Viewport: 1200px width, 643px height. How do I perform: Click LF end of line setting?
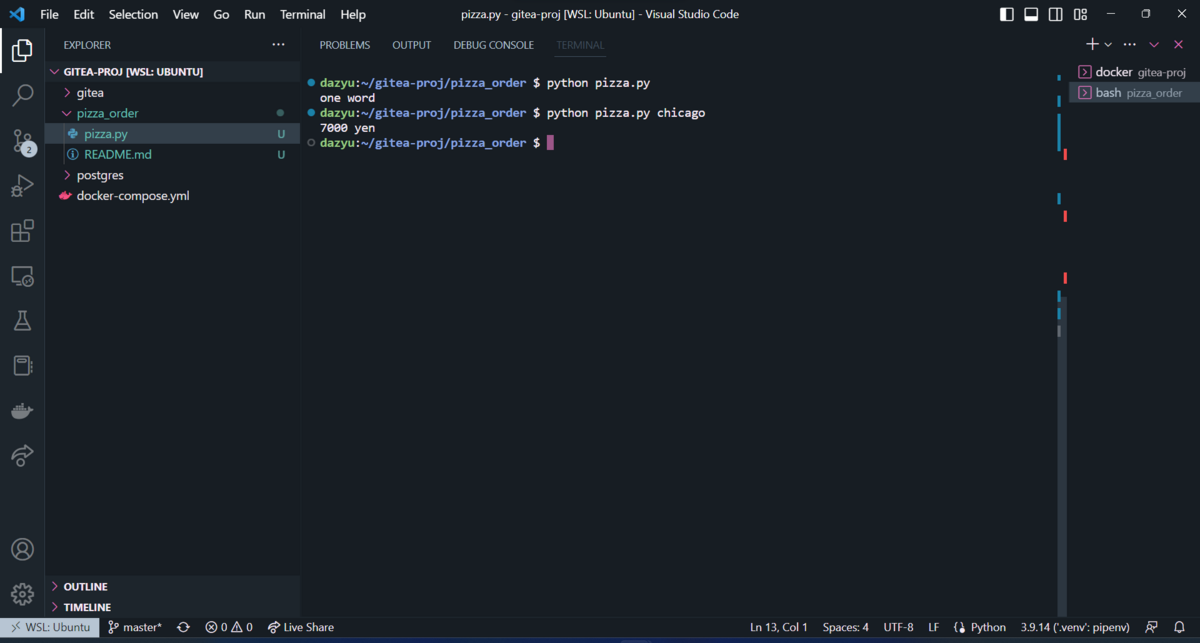tap(933, 627)
